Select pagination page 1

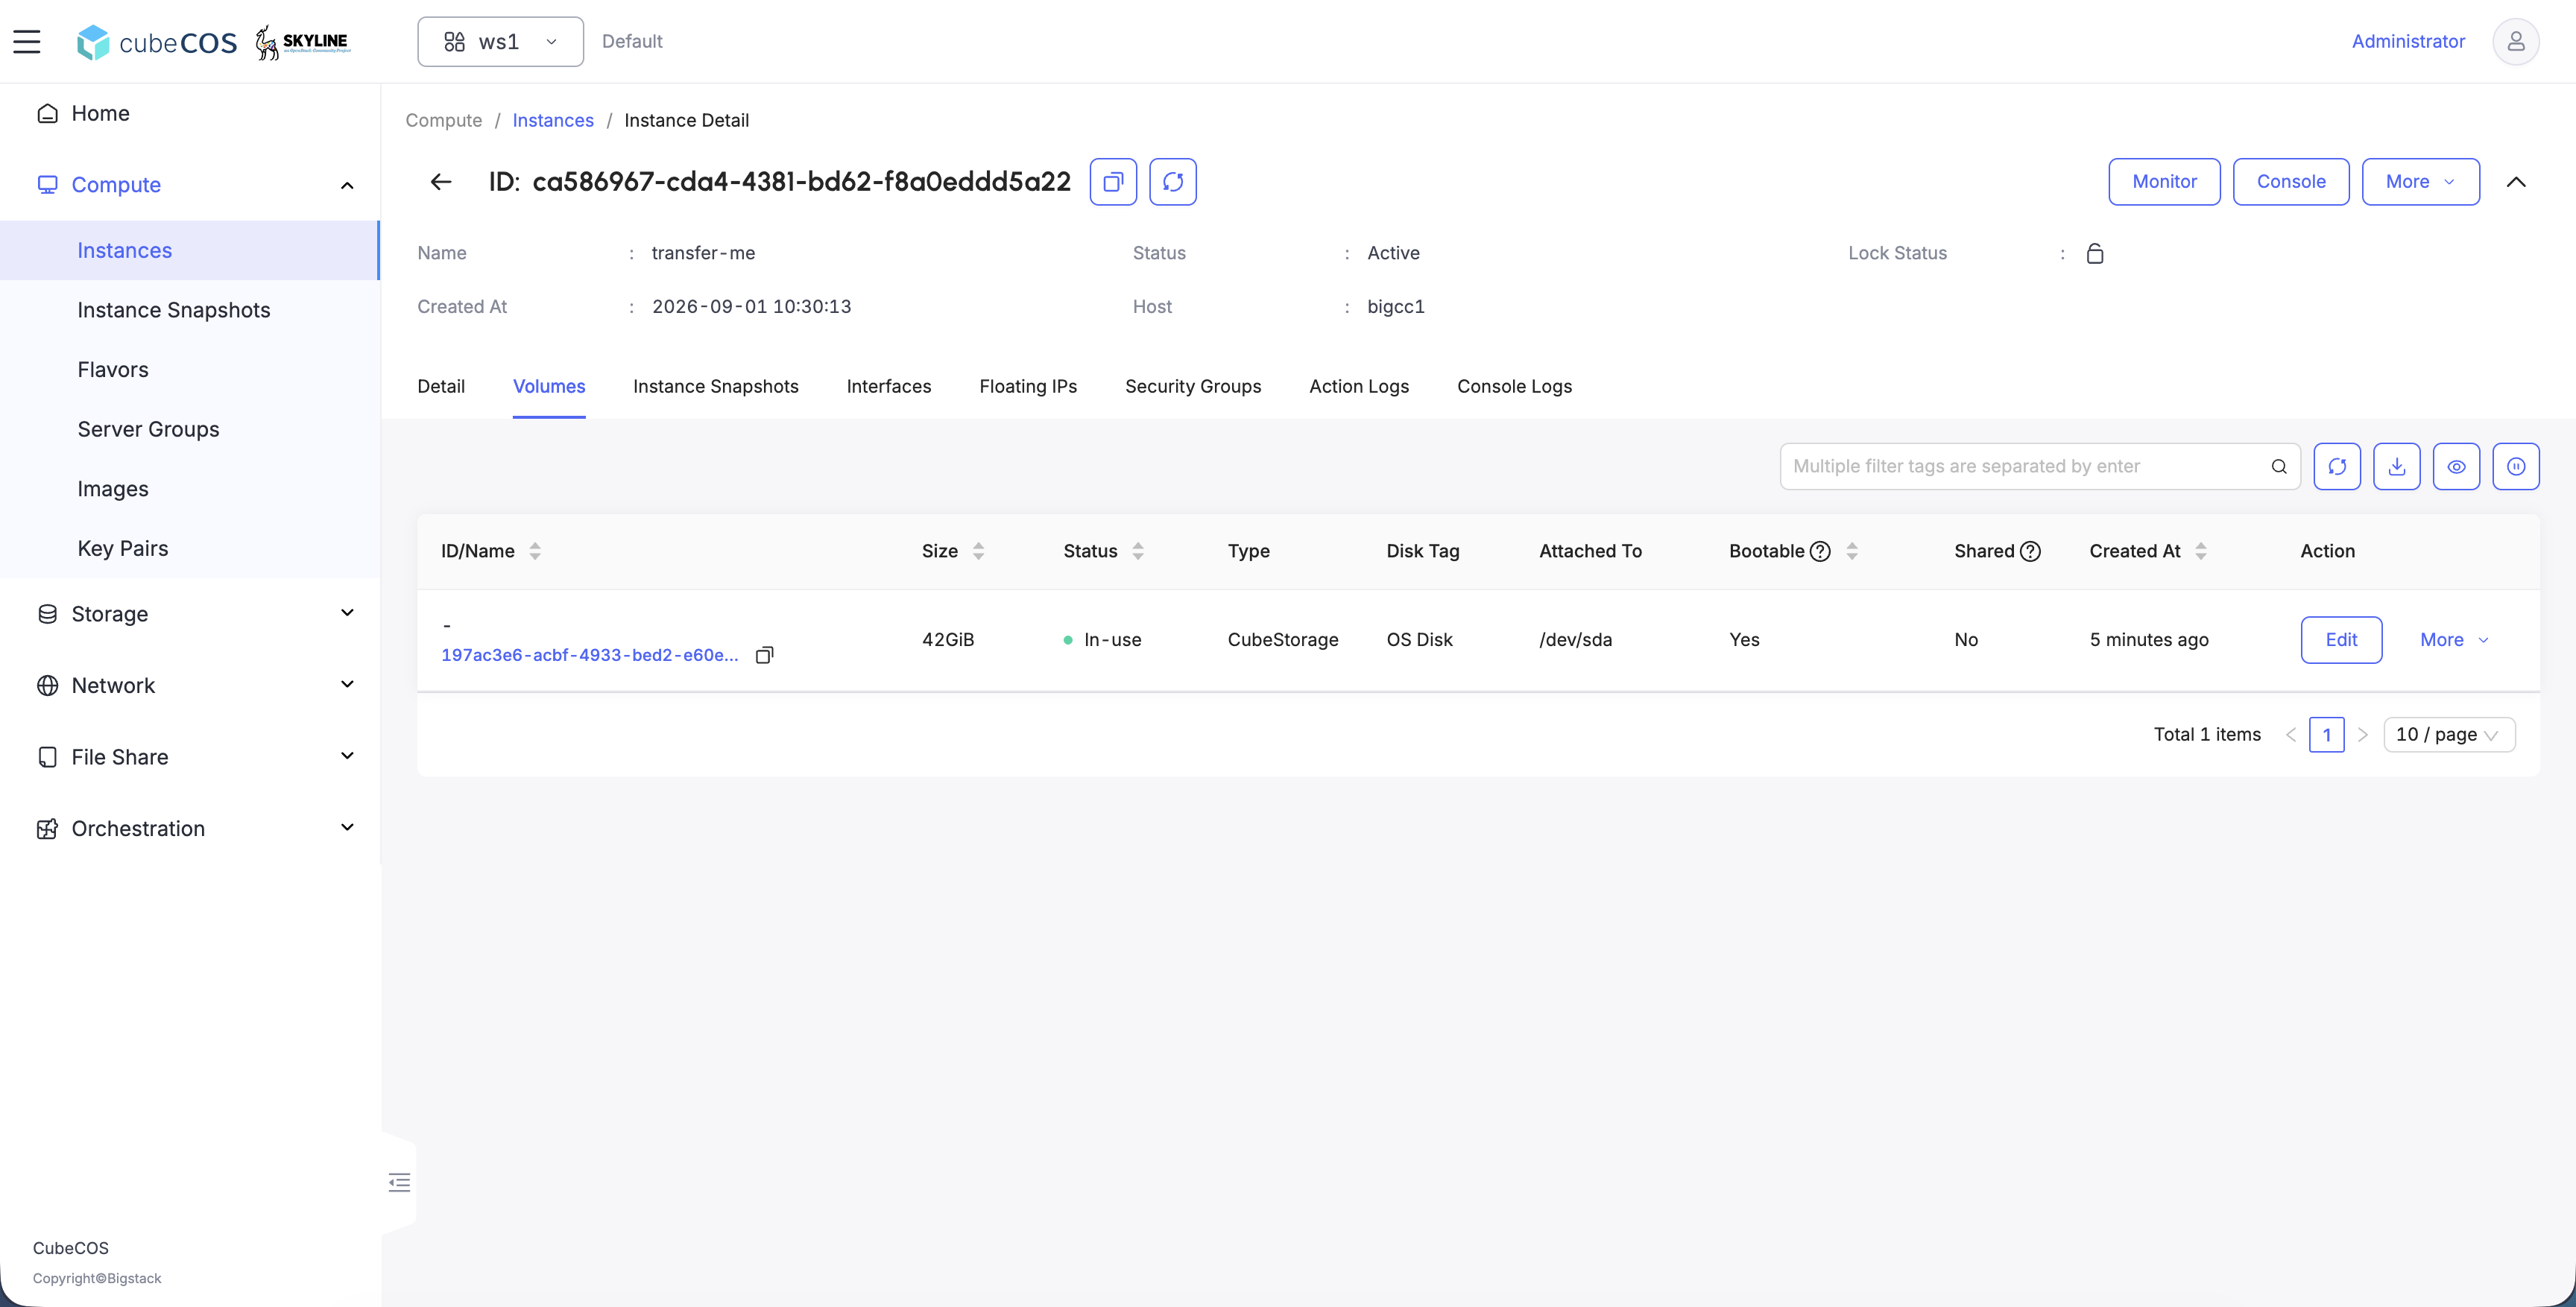[2327, 735]
